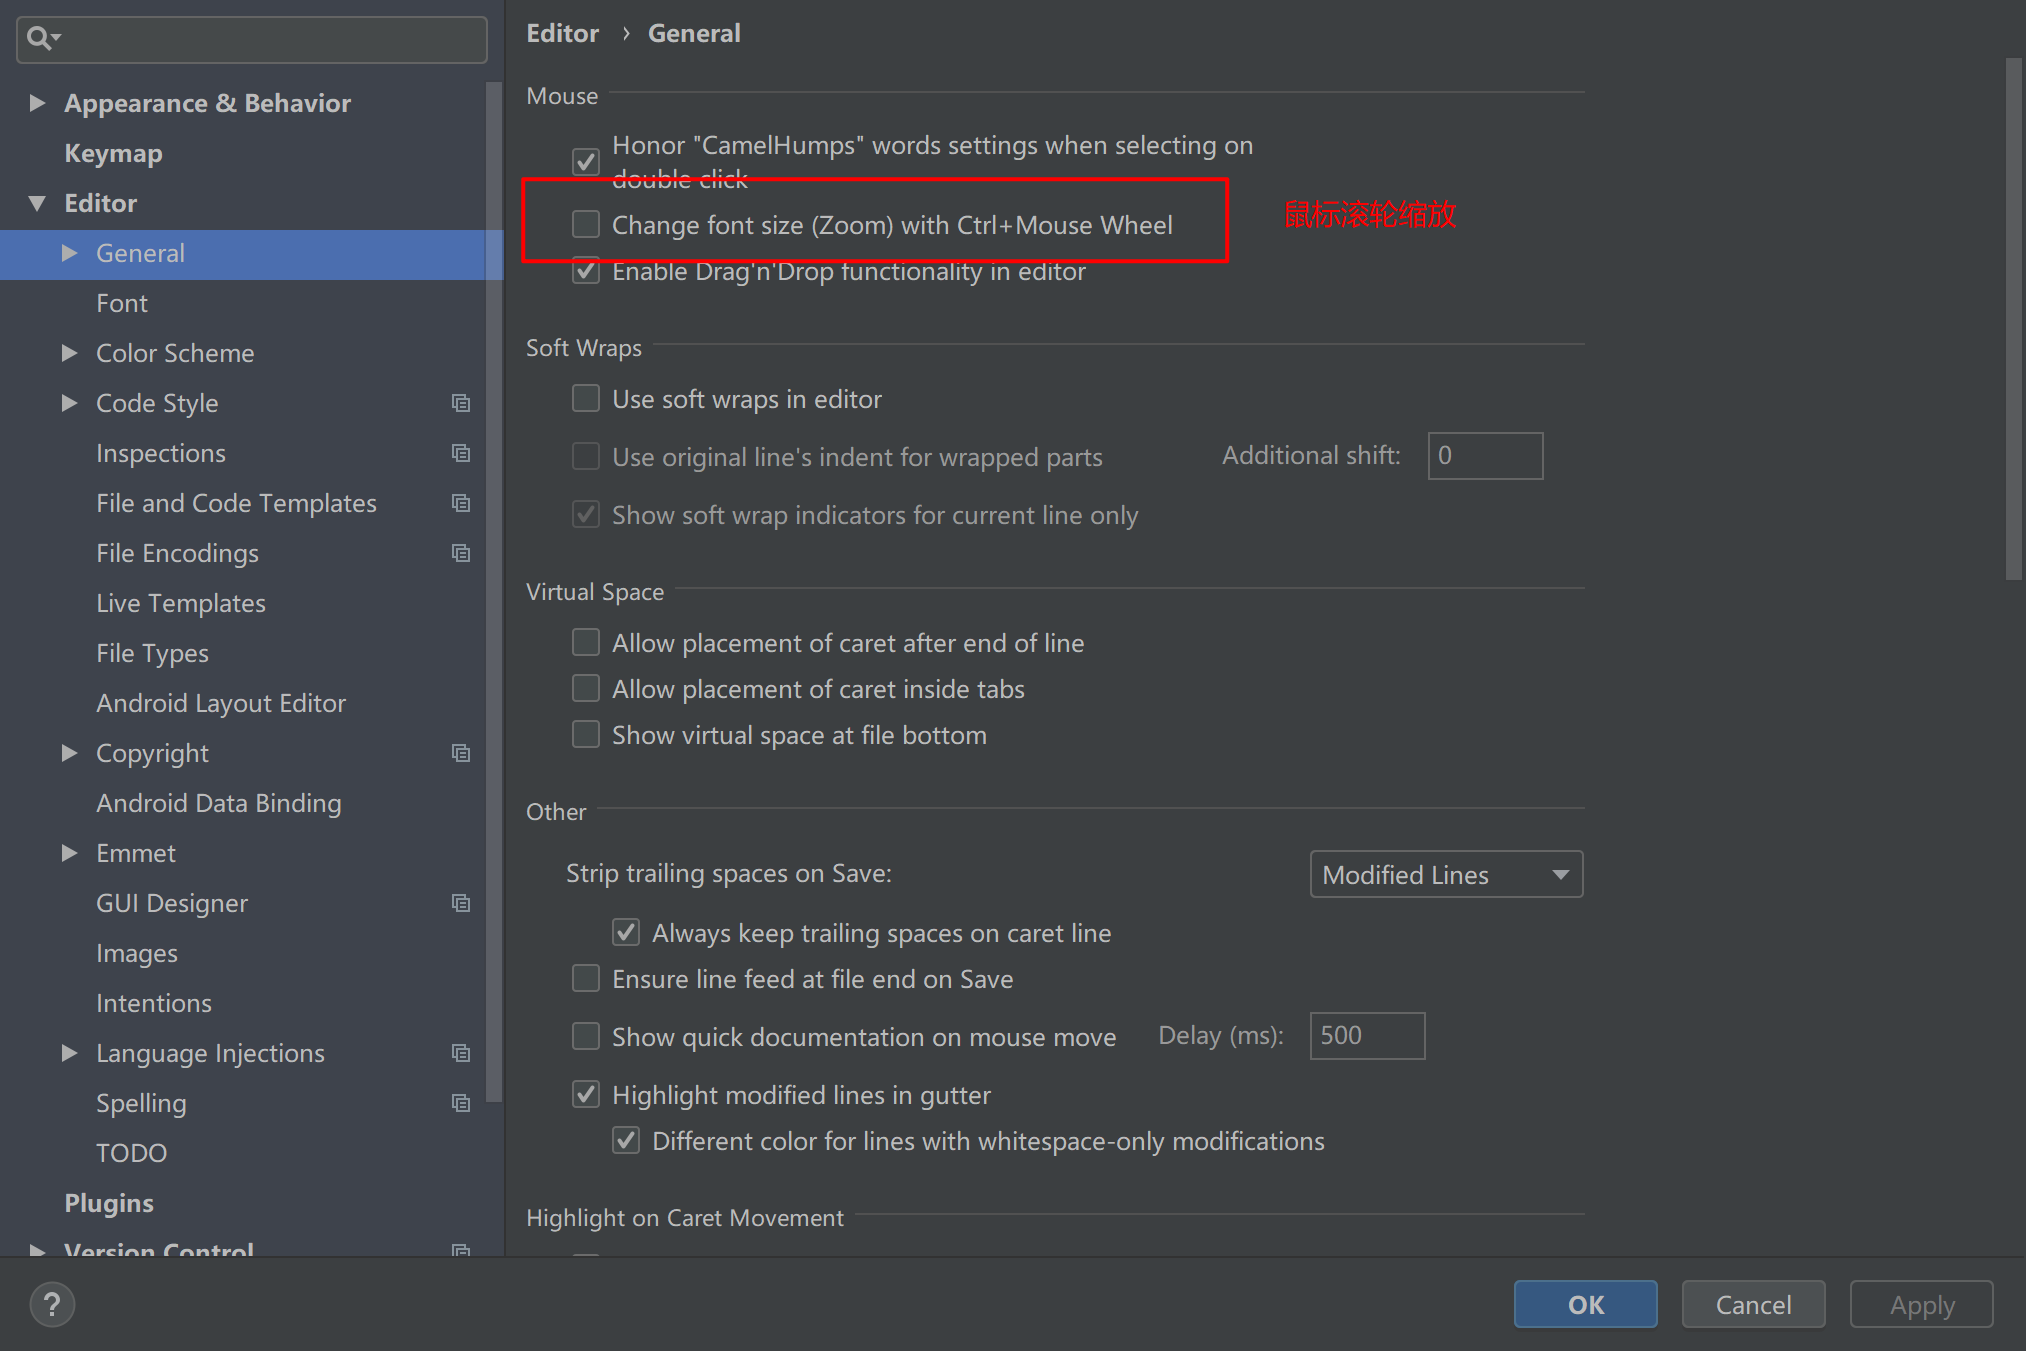This screenshot has height=1351, width=2026.
Task: Click the right panel vertical scrollbar
Action: coord(2013,320)
